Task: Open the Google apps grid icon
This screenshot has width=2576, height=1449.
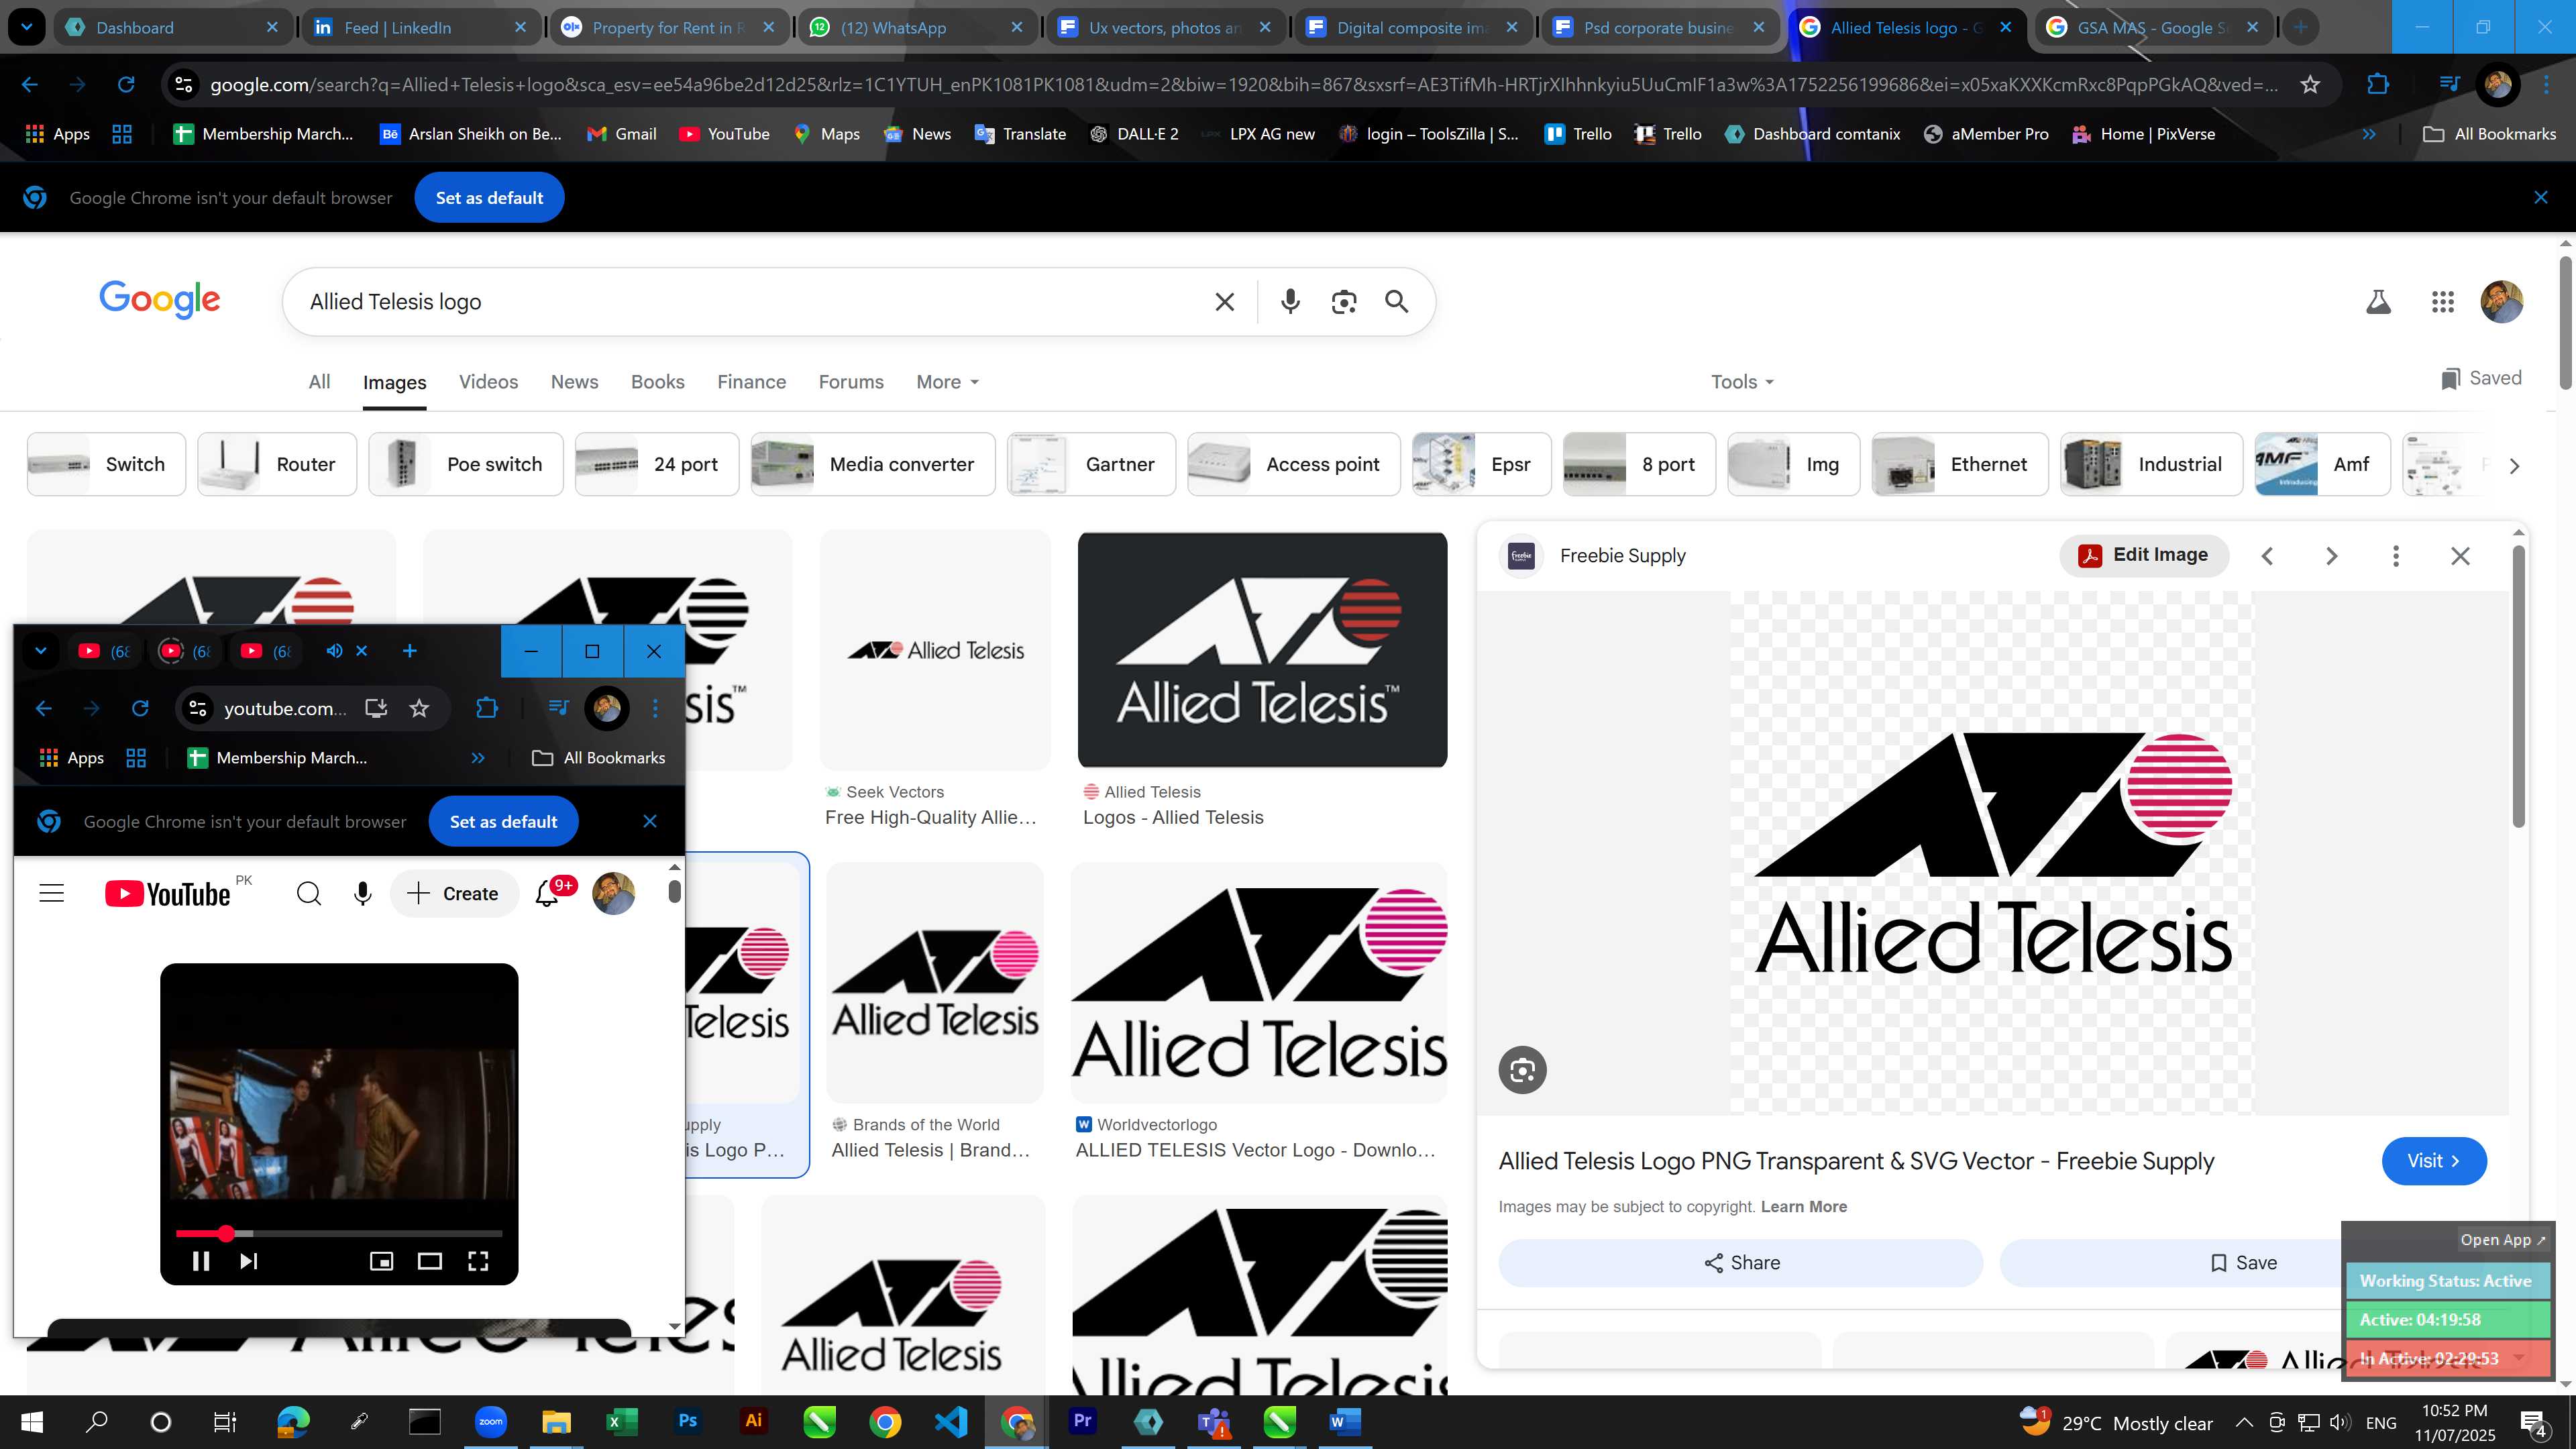Action: [x=2443, y=302]
